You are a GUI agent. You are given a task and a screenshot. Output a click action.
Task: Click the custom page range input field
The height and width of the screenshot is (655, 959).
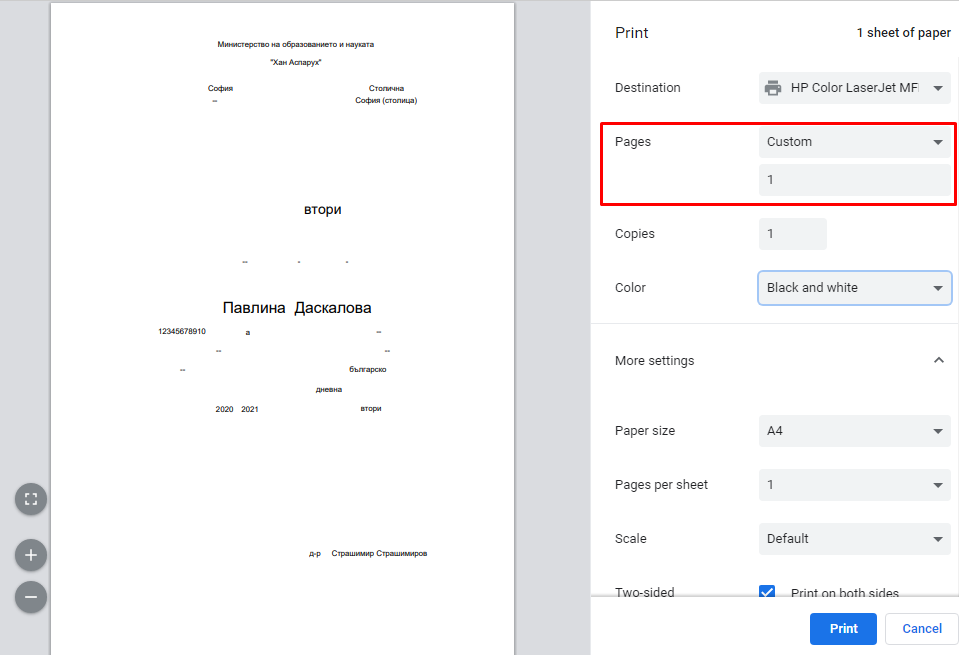click(x=854, y=180)
